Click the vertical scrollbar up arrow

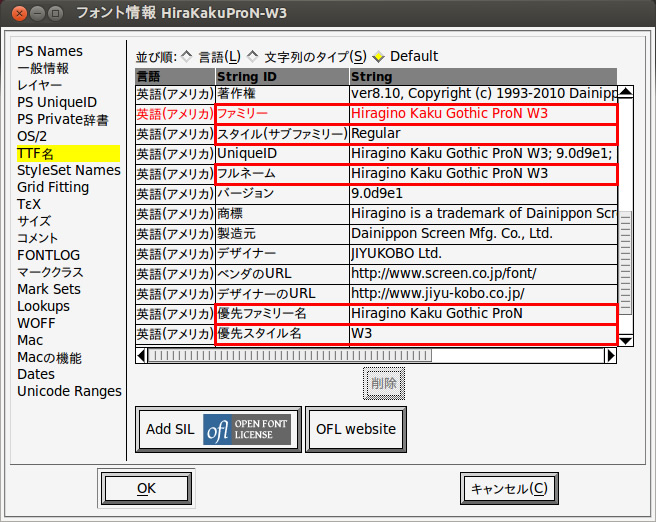(x=625, y=92)
